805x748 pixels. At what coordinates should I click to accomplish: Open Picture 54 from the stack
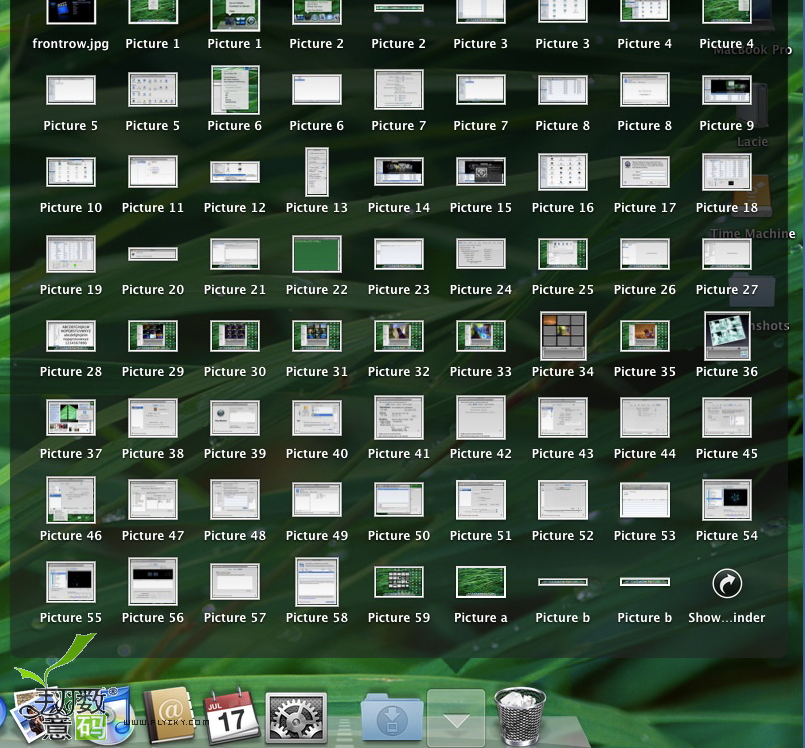(726, 500)
